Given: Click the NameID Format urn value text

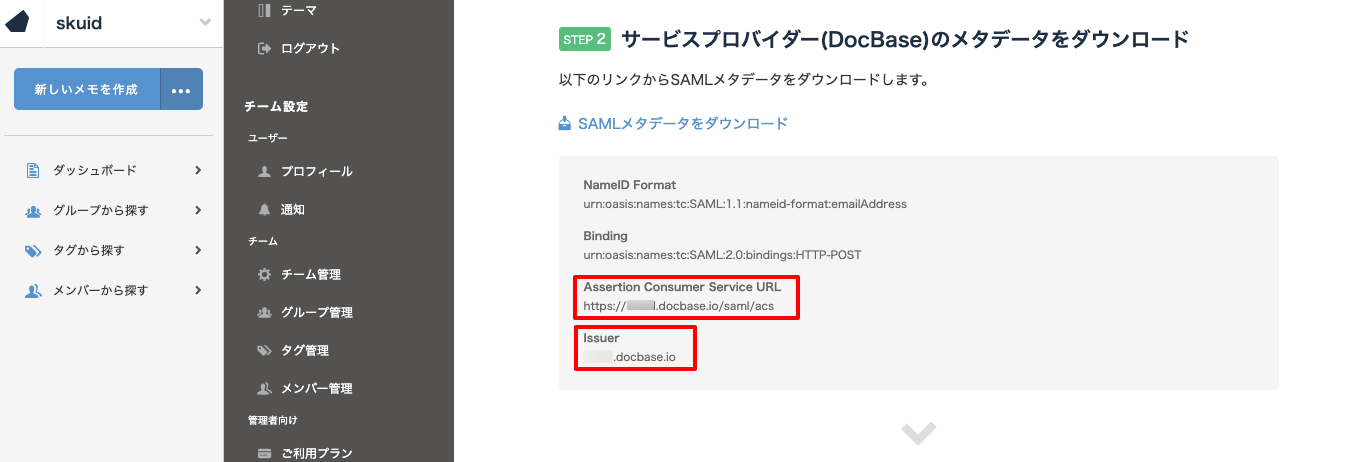Looking at the screenshot, I should pos(745,204).
